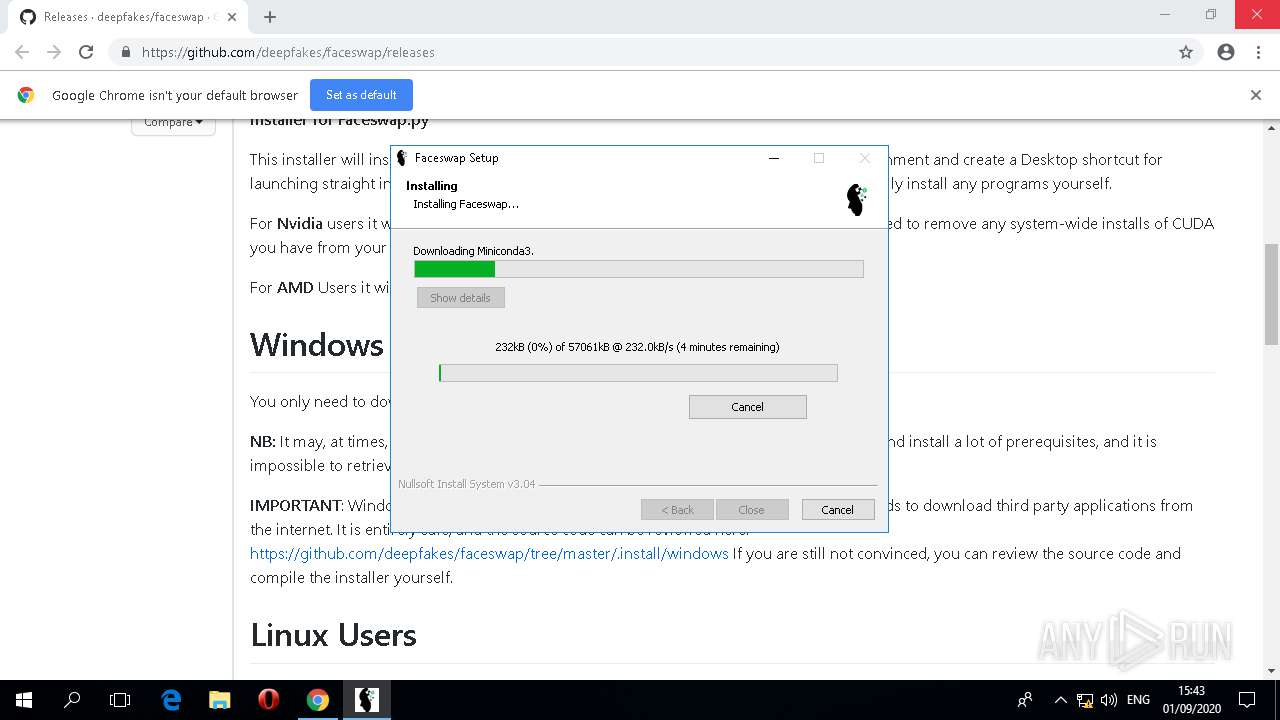
Task: Open the faceswap install/windows source link
Action: (489, 553)
